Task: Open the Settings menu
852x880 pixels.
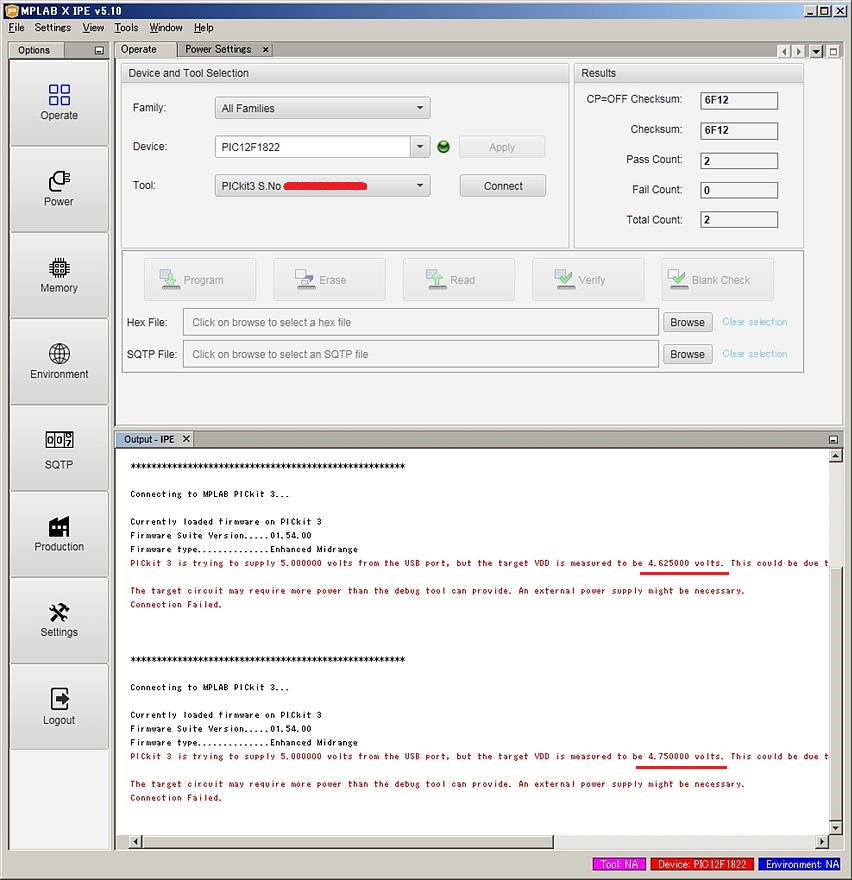Action: click(53, 28)
